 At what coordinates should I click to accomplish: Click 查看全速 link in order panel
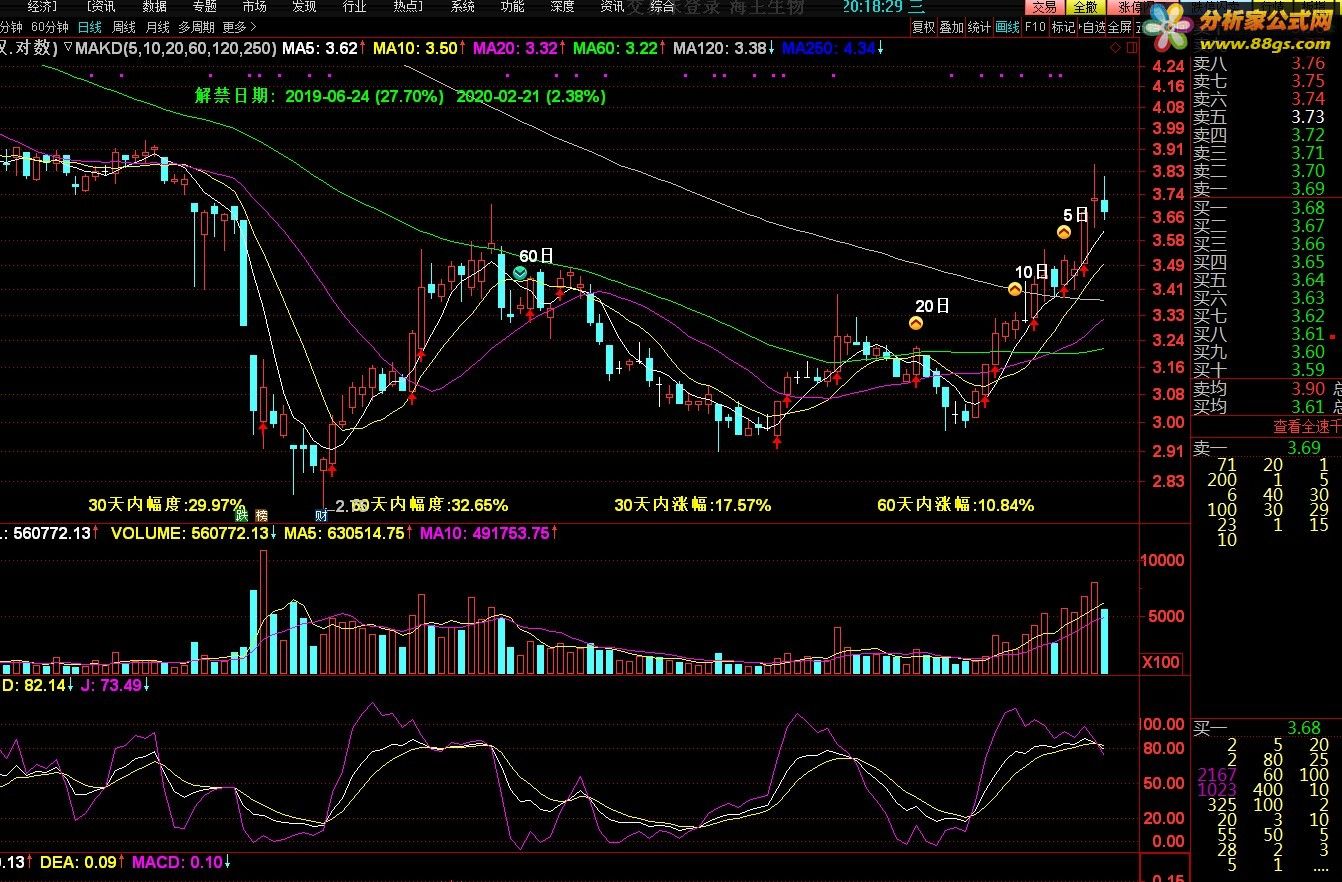pos(1306,427)
